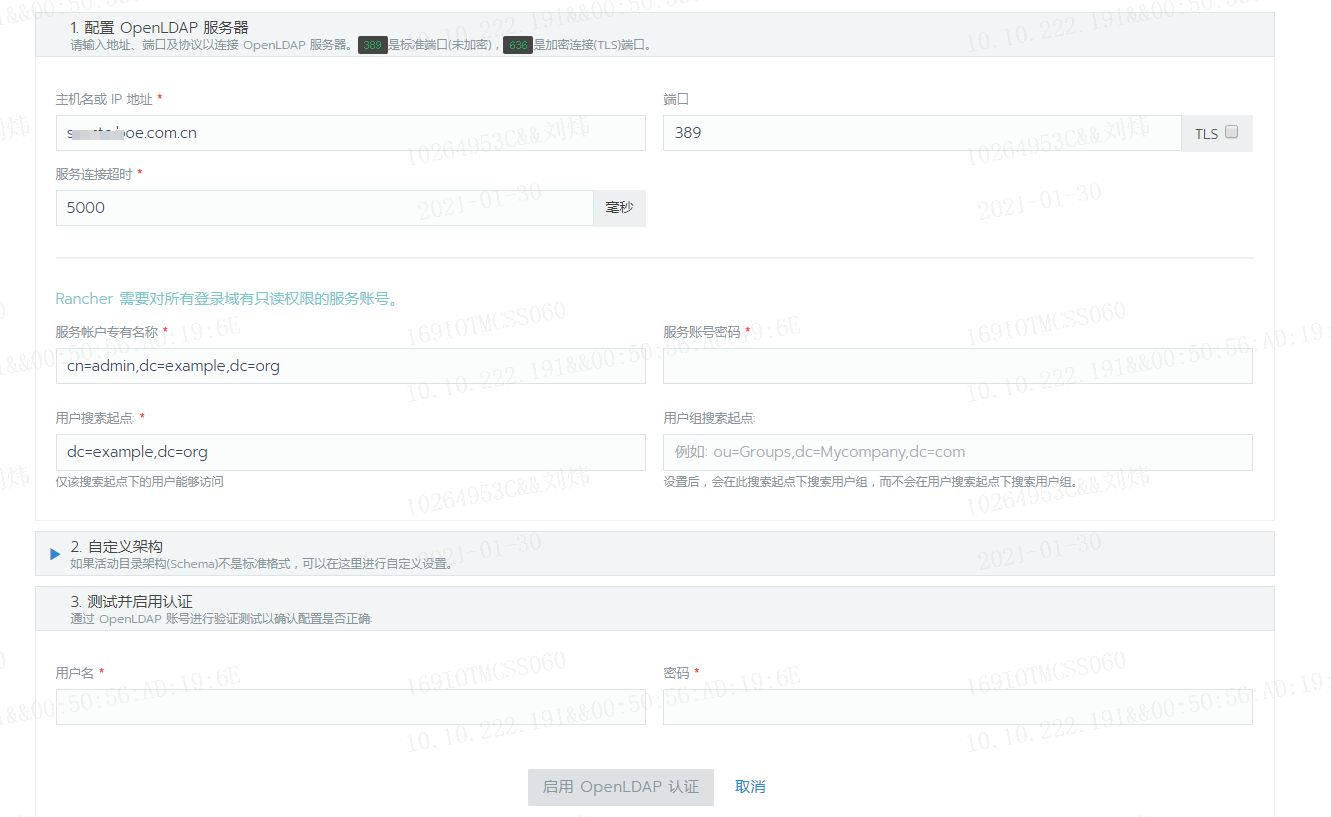This screenshot has width=1331, height=817.
Task: Enable the TLS checkbox next to port
Action: pos(1231,132)
